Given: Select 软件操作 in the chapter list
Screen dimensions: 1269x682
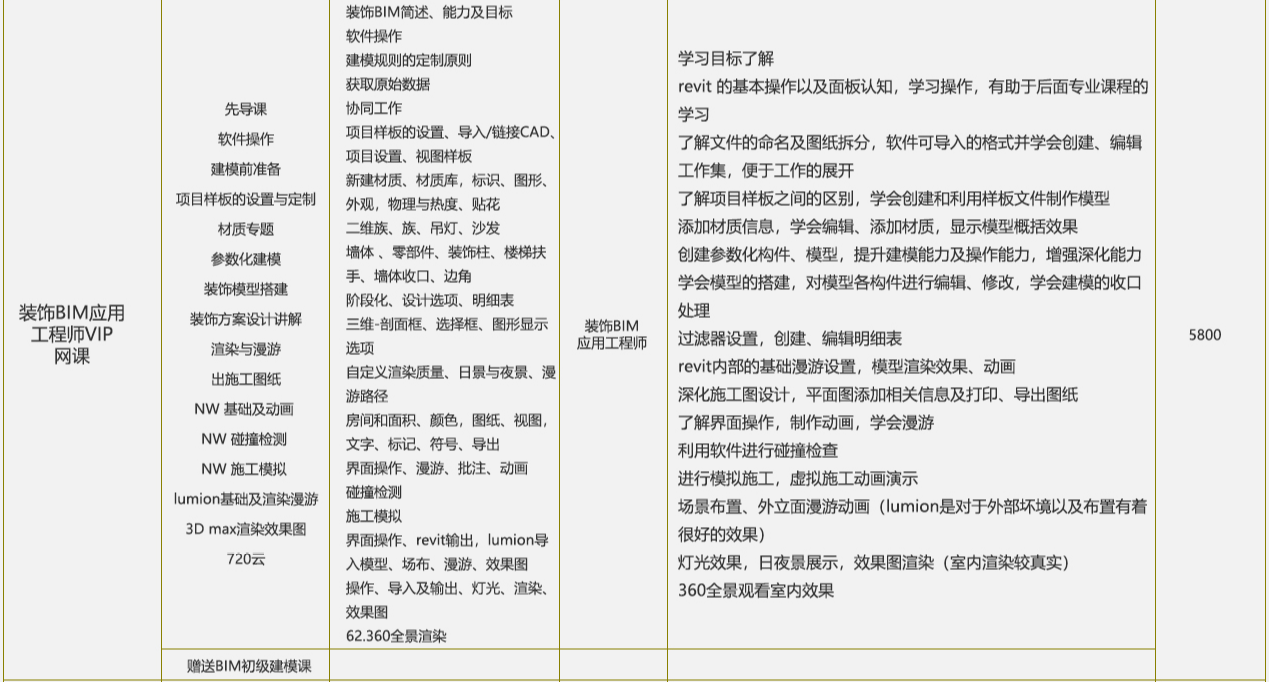Looking at the screenshot, I should [245, 139].
